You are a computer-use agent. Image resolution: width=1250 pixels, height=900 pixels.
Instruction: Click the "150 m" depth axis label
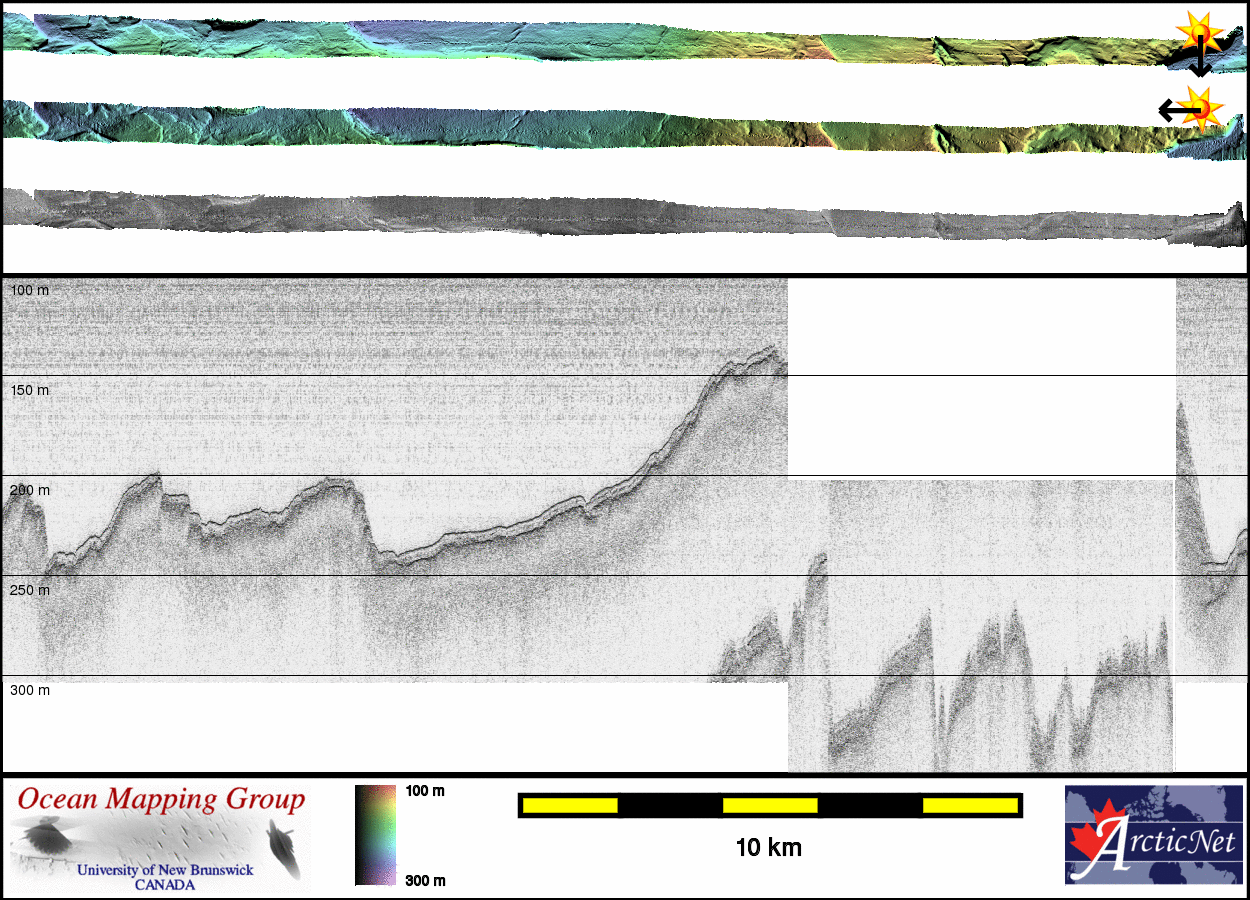pos(29,390)
